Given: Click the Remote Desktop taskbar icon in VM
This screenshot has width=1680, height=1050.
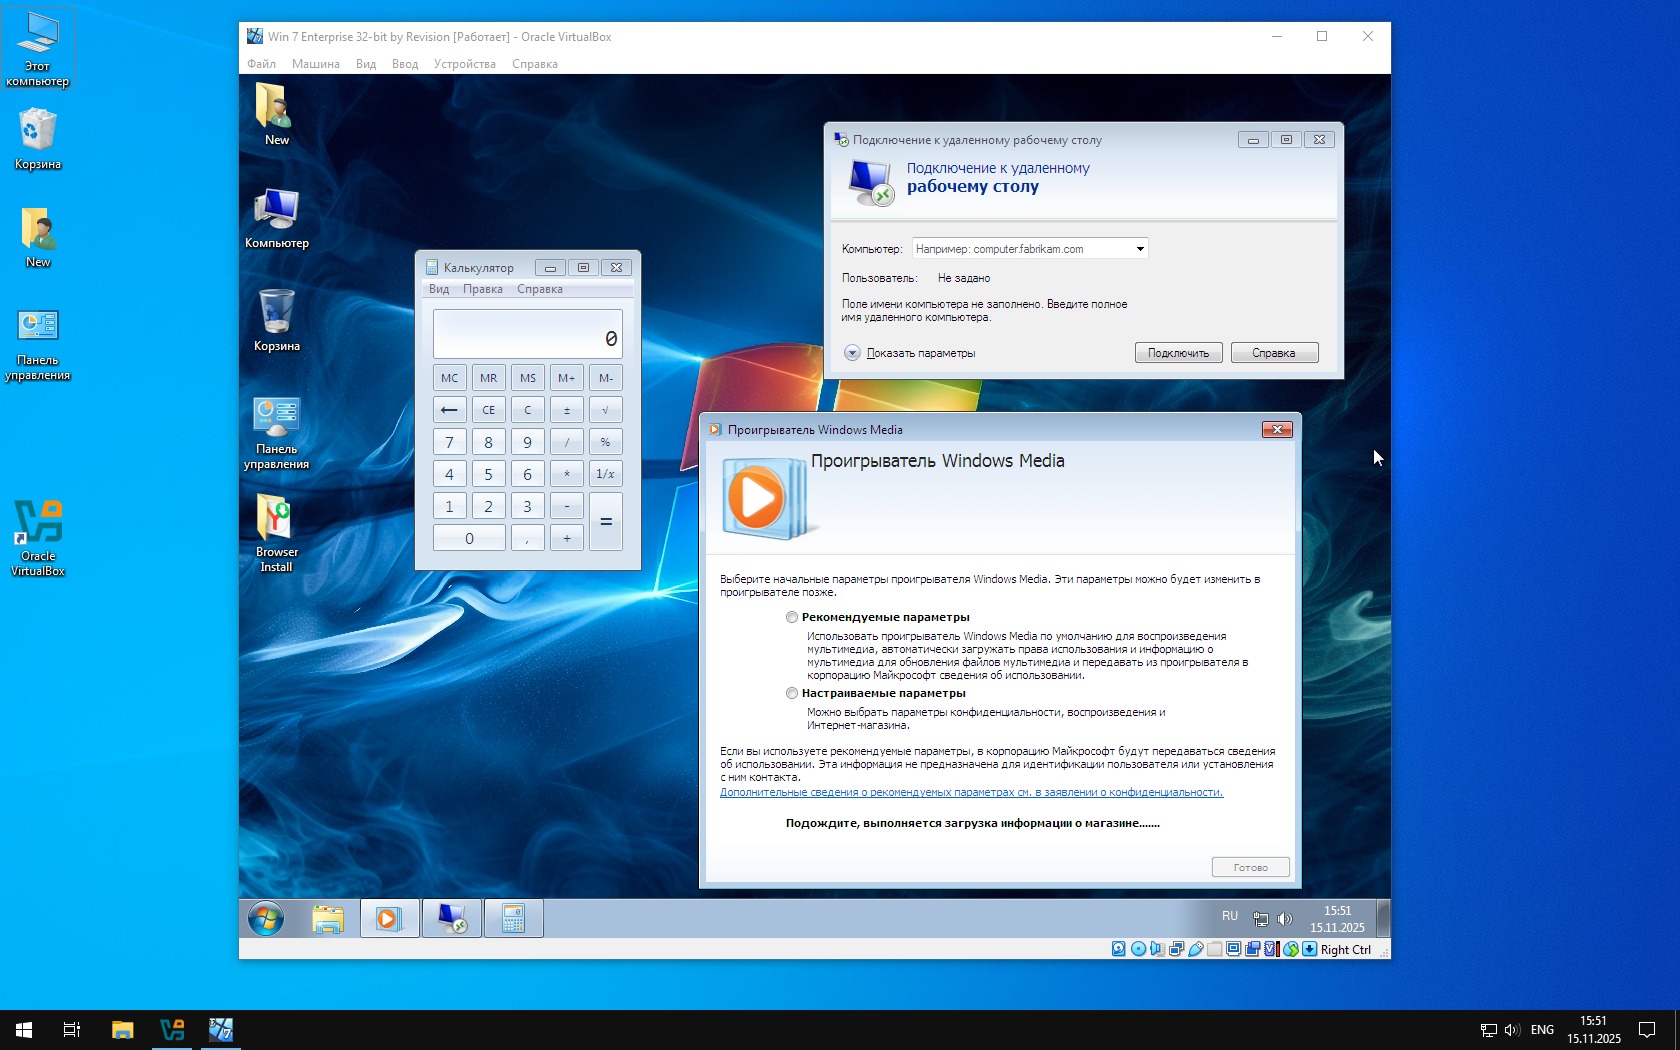Looking at the screenshot, I should pos(452,918).
